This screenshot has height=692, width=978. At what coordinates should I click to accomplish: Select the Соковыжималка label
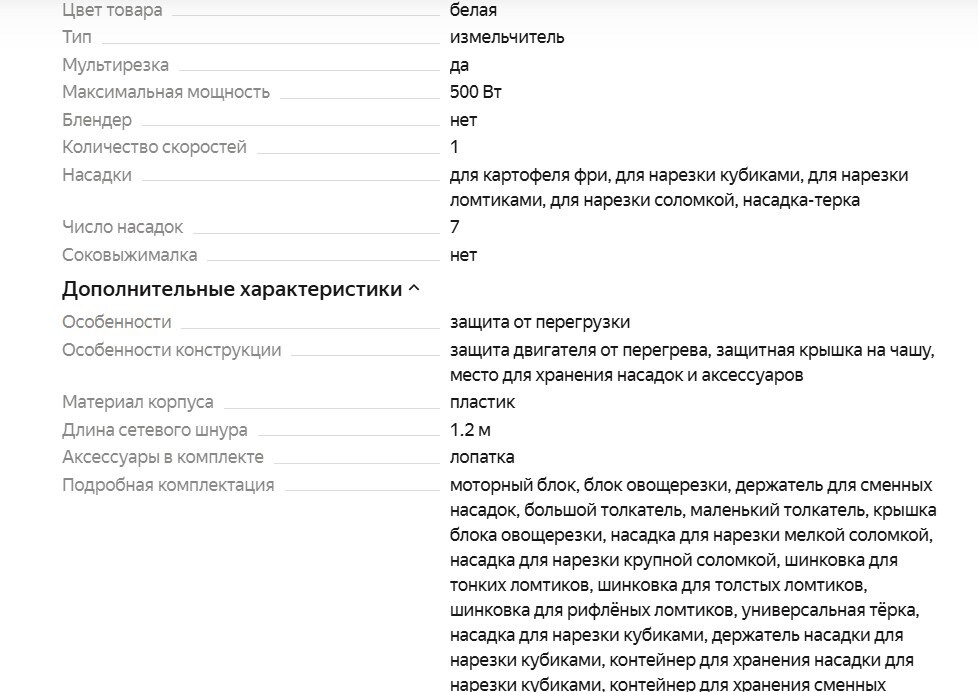pyautogui.click(x=130, y=255)
